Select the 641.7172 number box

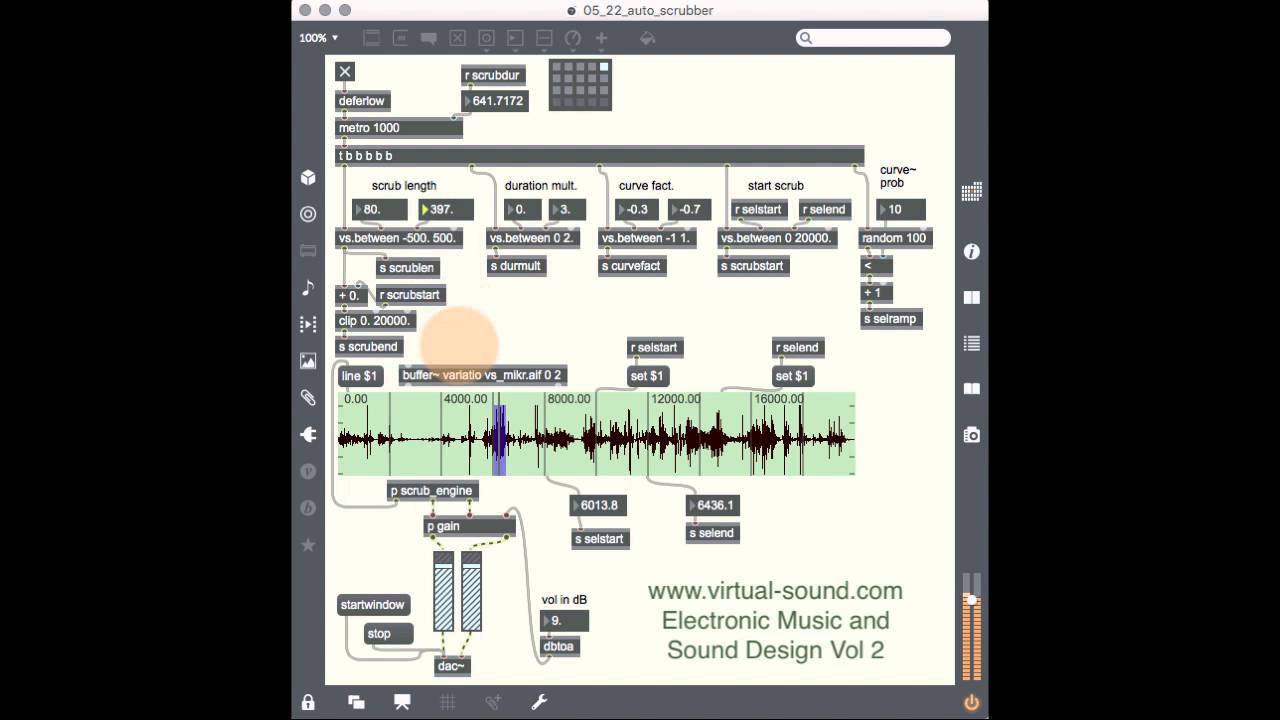(x=494, y=101)
